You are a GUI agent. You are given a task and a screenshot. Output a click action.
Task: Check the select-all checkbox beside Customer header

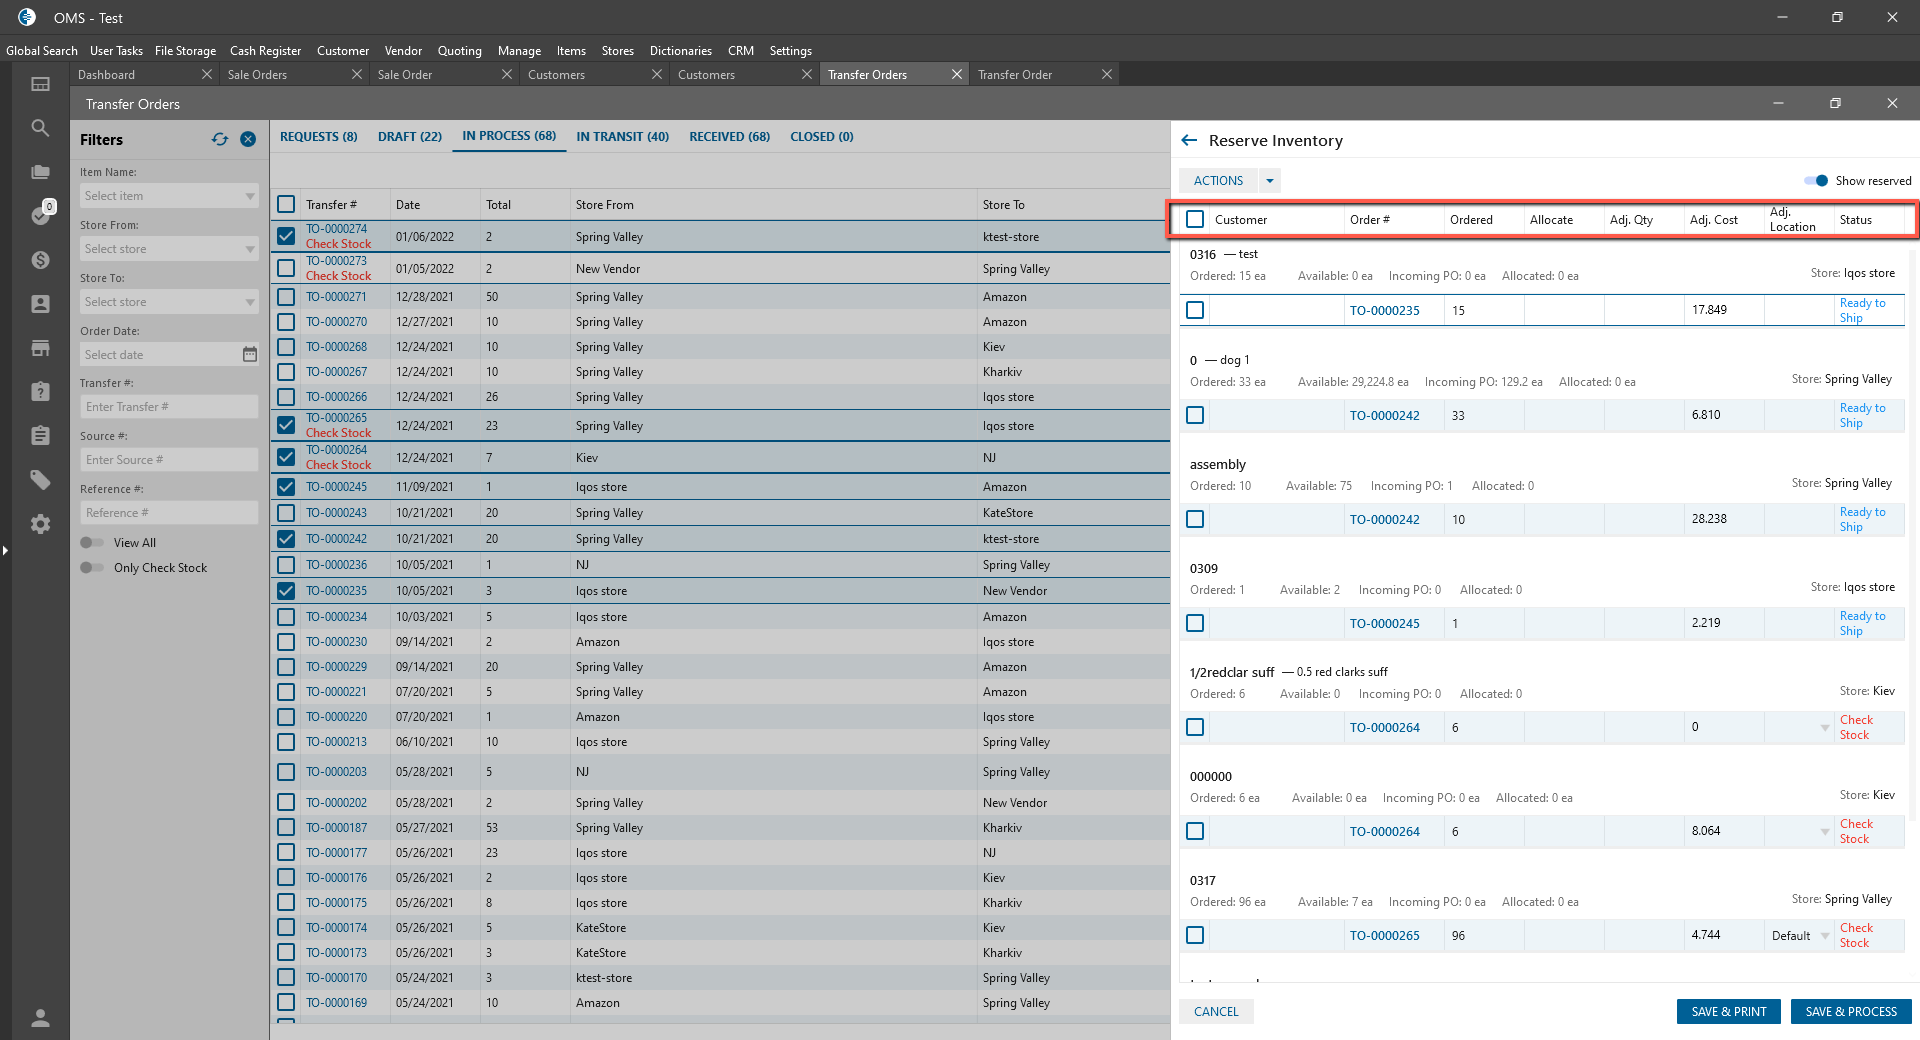(x=1195, y=219)
